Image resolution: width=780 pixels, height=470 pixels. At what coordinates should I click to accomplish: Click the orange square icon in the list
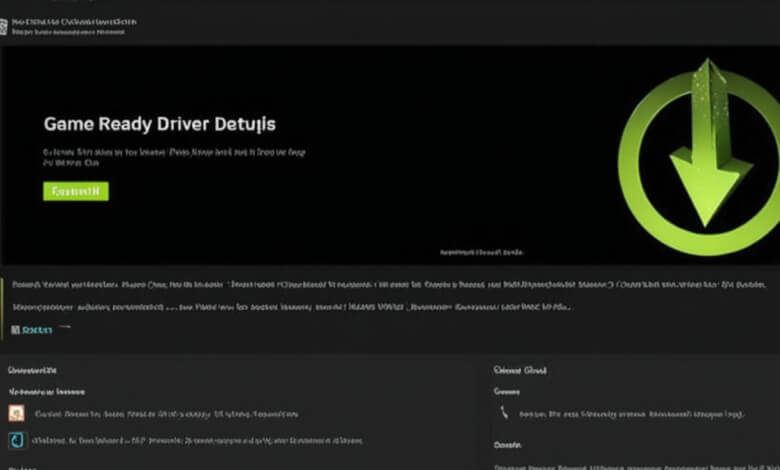click(x=16, y=413)
